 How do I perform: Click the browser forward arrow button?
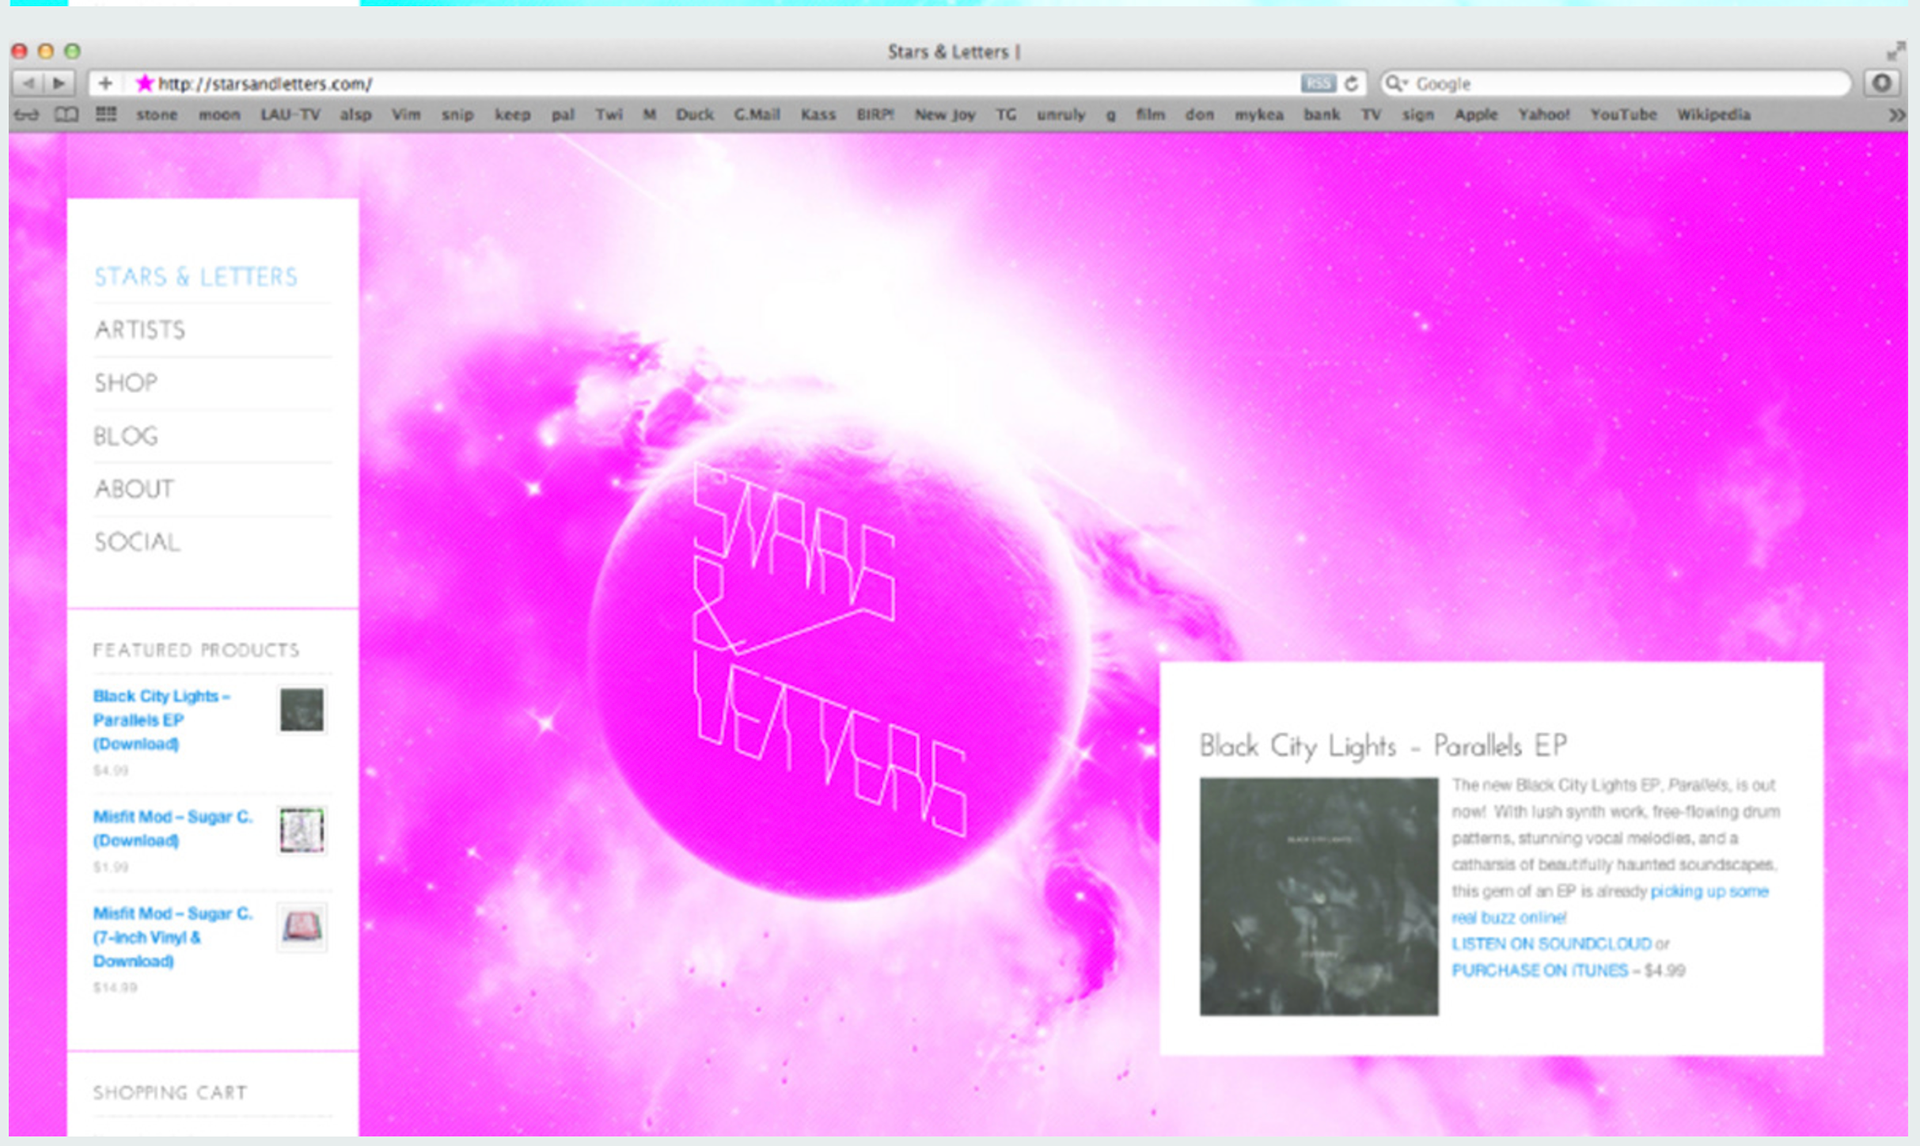point(59,83)
